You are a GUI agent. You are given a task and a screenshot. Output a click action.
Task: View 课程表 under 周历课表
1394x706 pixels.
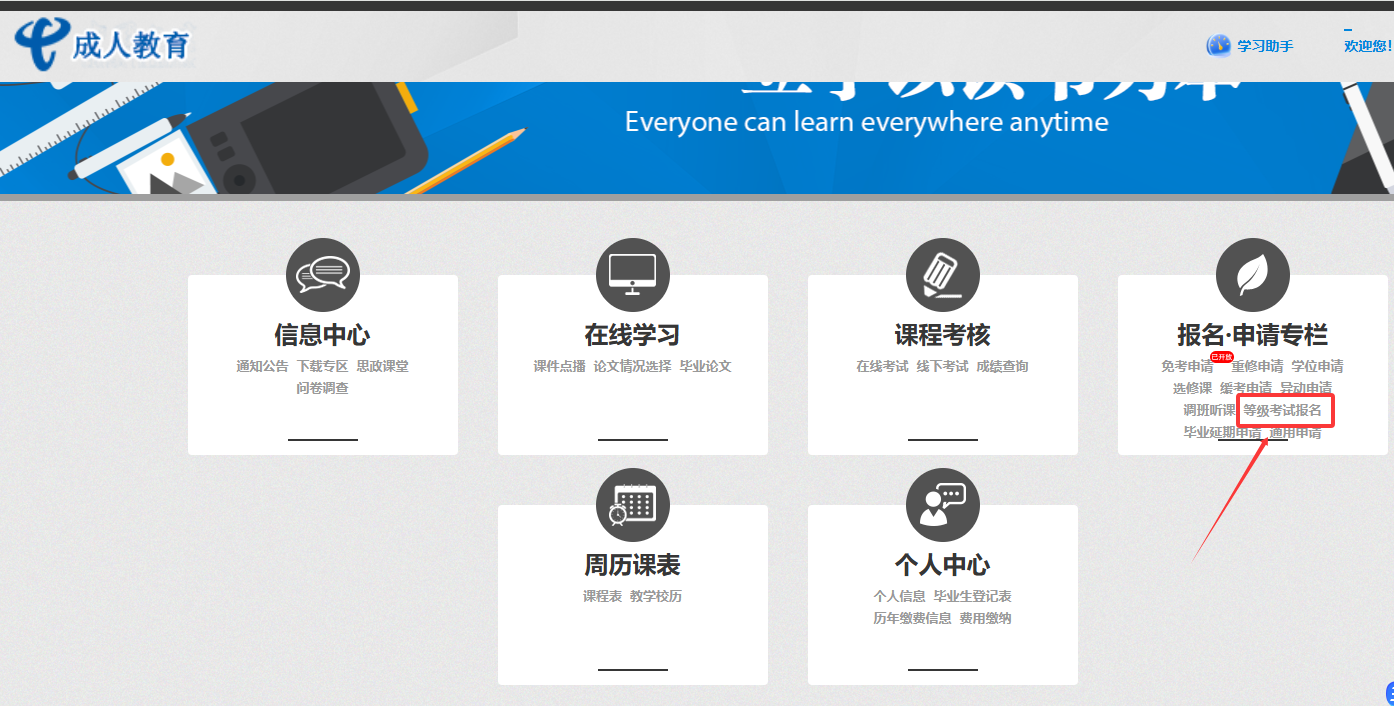pyautogui.click(x=602, y=596)
